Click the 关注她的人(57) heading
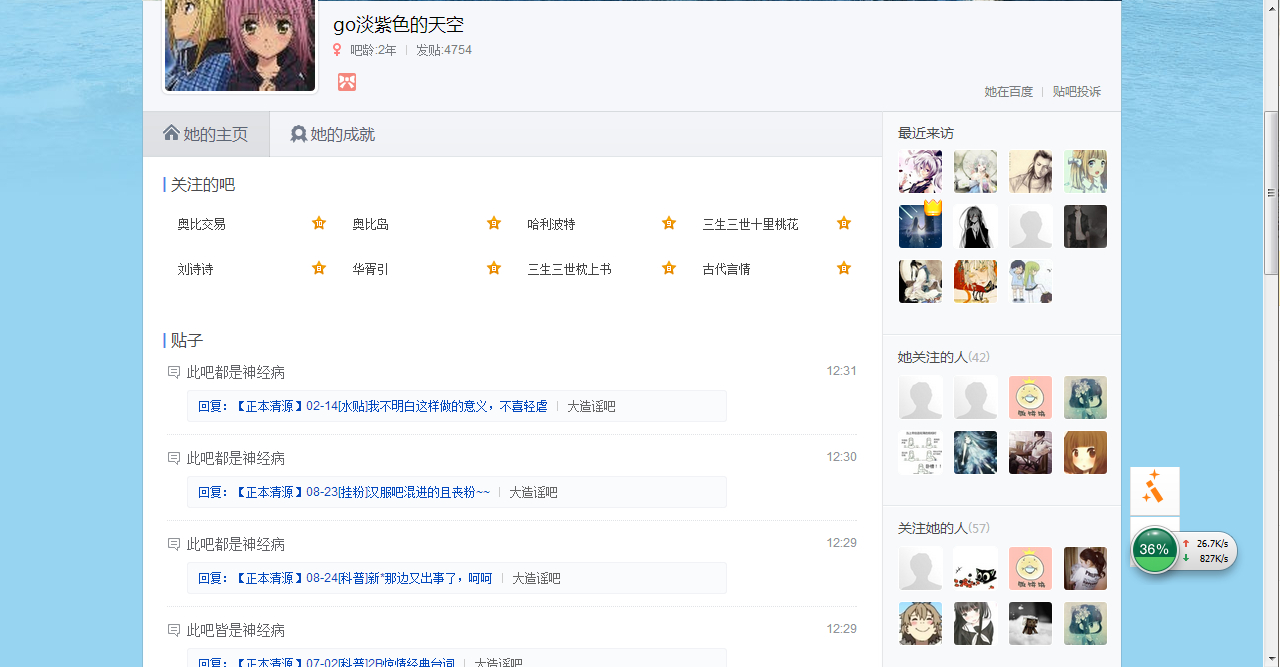This screenshot has width=1280, height=667. [x=944, y=528]
